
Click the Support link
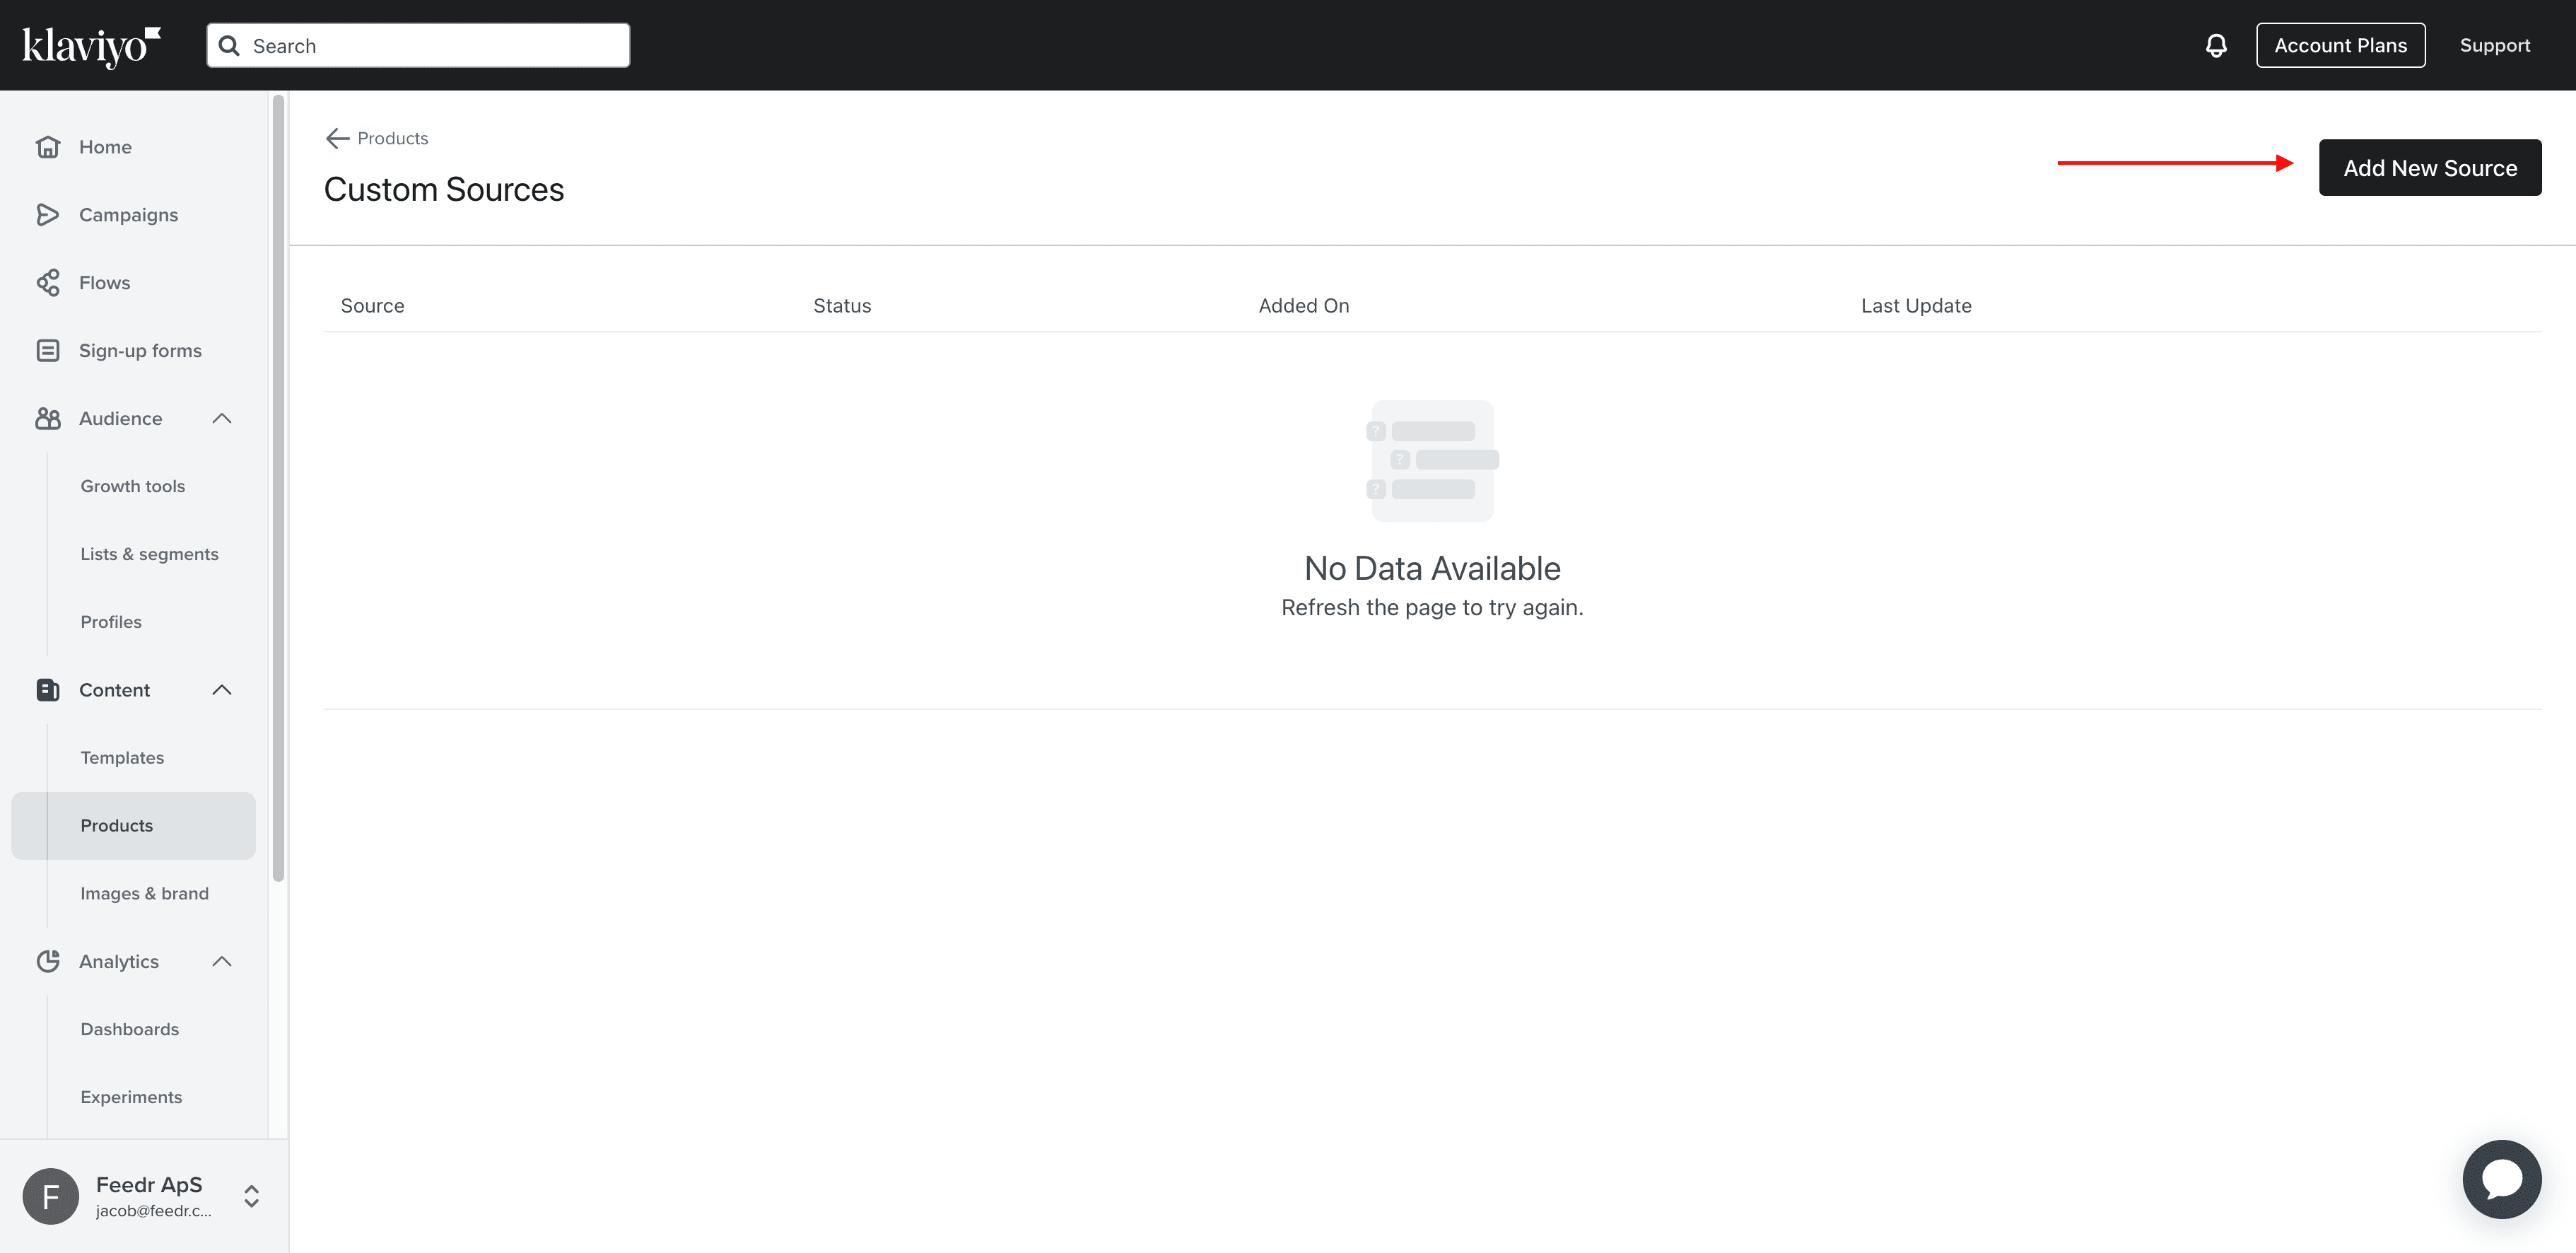(2495, 45)
